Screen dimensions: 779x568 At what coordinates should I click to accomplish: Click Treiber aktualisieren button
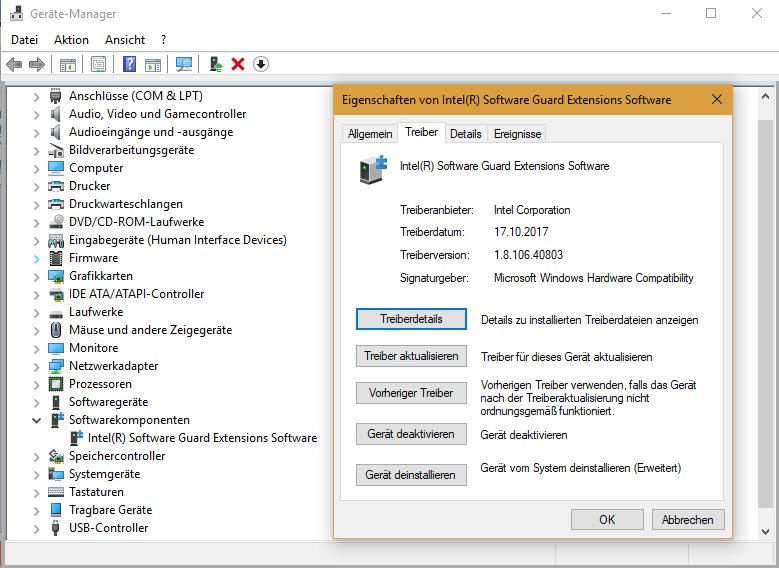(411, 356)
